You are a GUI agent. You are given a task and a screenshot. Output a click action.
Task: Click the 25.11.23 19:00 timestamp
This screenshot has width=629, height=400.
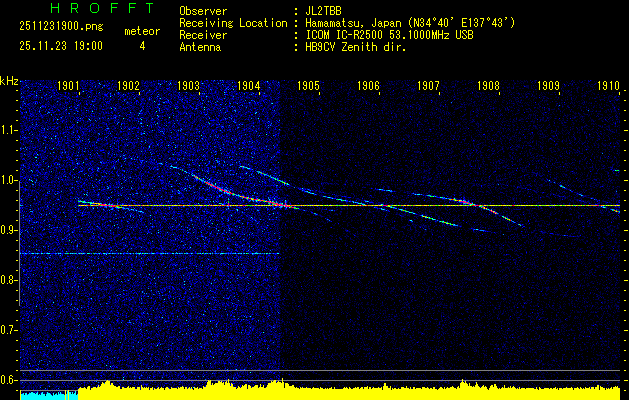(61, 46)
